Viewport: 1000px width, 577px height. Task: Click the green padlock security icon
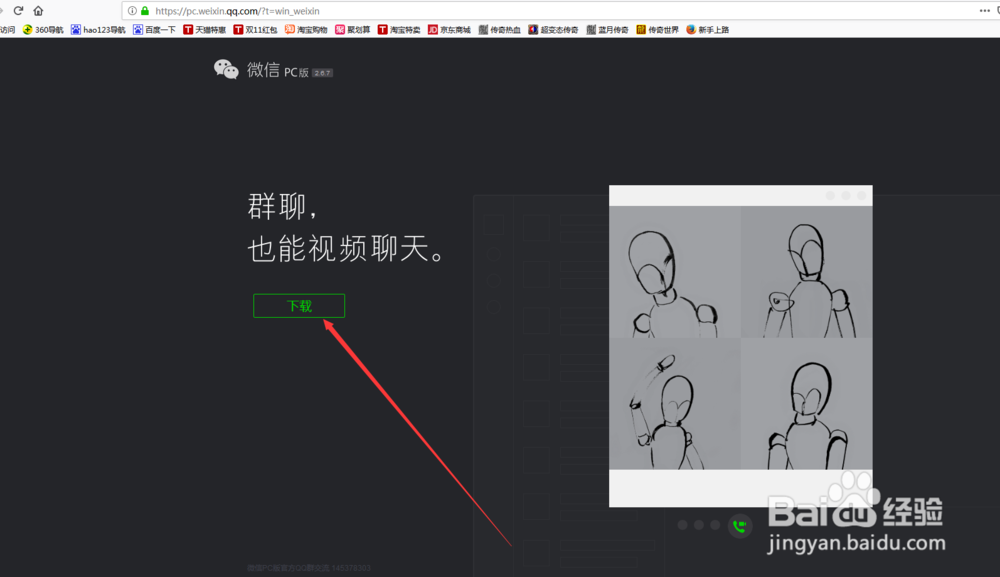coord(145,11)
